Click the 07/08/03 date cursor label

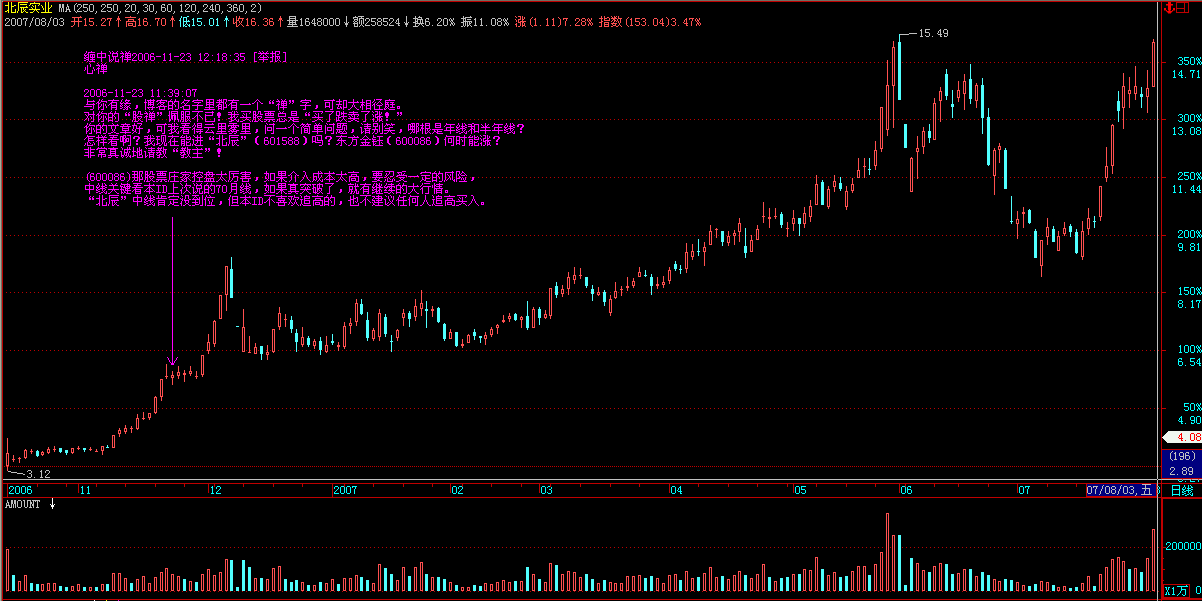1119,490
